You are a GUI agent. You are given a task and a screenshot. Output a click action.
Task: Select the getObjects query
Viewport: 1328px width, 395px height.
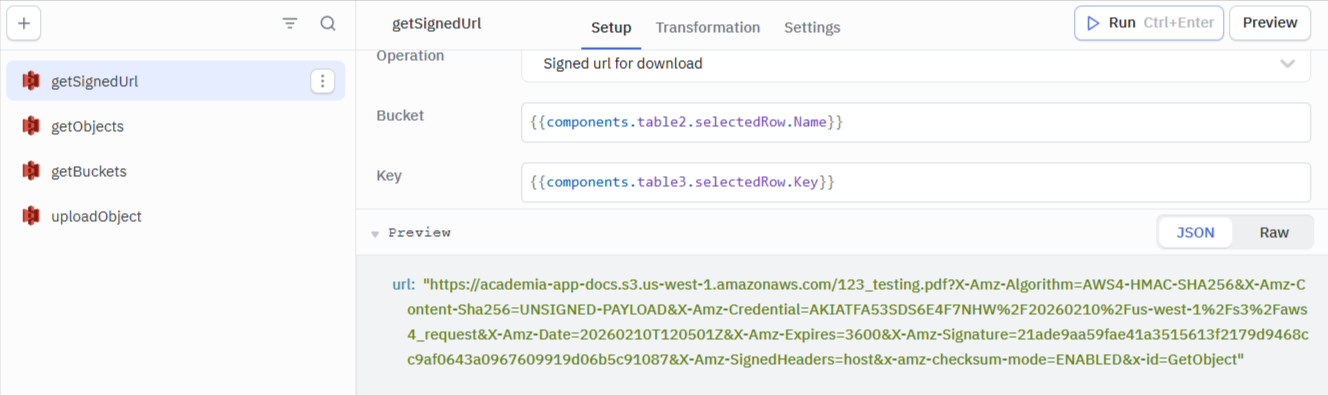pyautogui.click(x=176, y=126)
